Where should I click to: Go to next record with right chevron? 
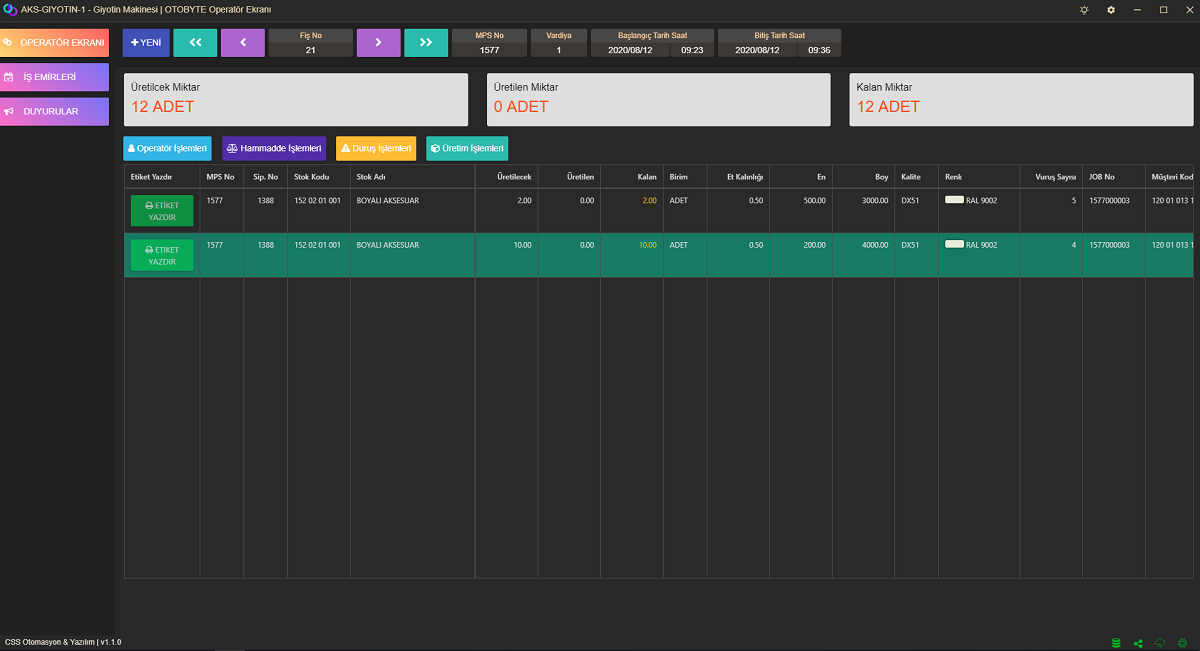pos(378,42)
